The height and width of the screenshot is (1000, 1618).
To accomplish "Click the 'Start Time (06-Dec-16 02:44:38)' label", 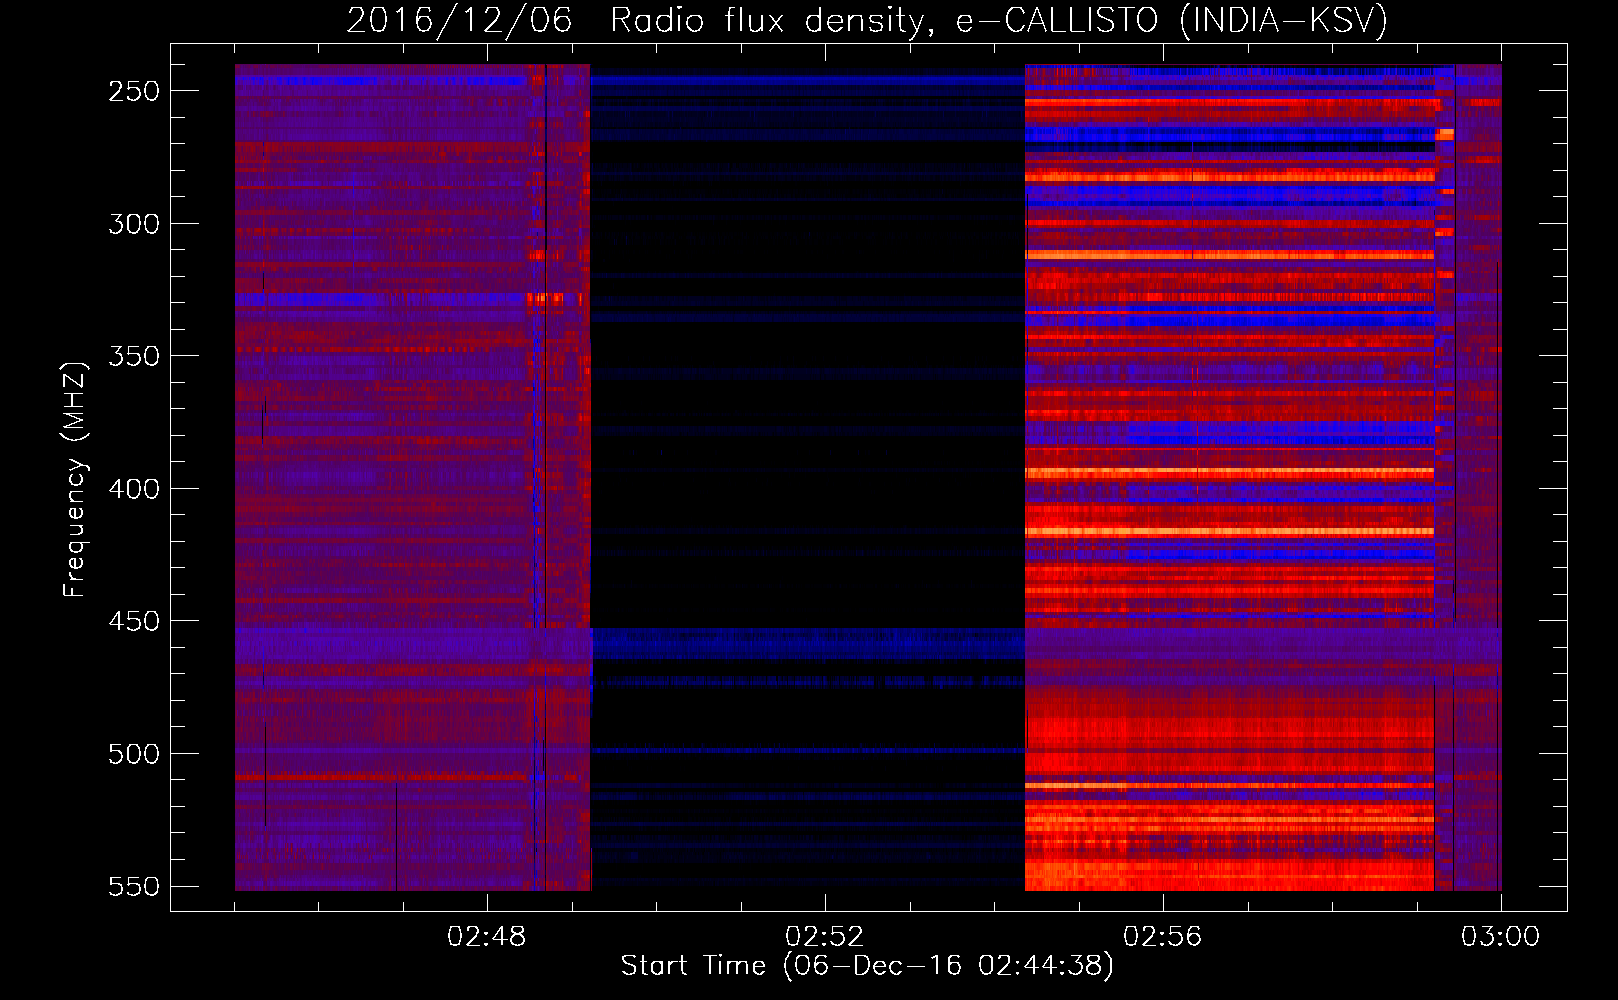I will coord(867,966).
